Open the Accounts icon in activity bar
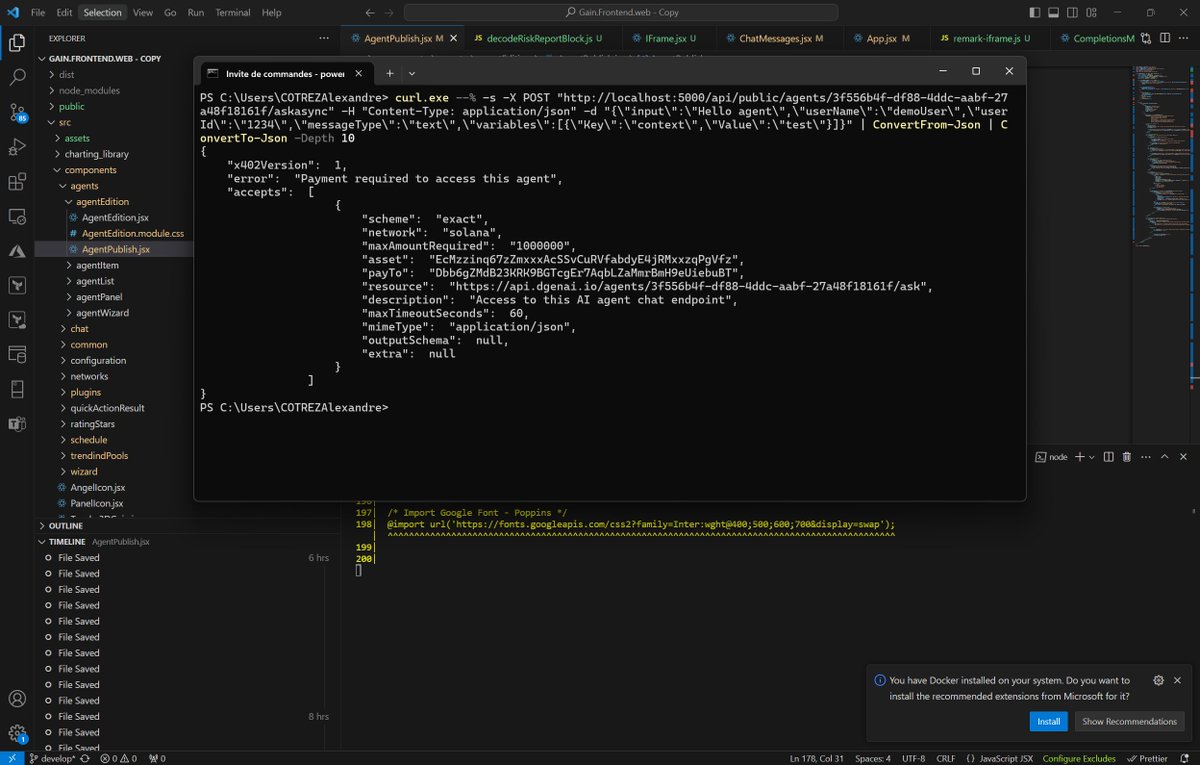The image size is (1200, 765). tap(17, 699)
